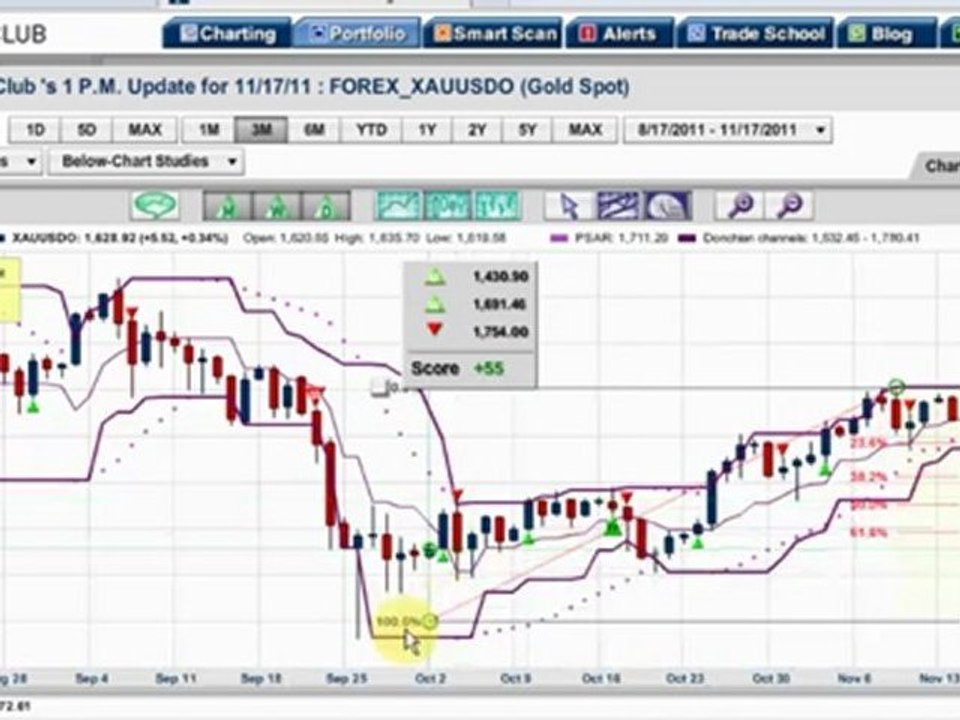This screenshot has height=720, width=960.
Task: Set chart range to 1M
Action: [209, 130]
